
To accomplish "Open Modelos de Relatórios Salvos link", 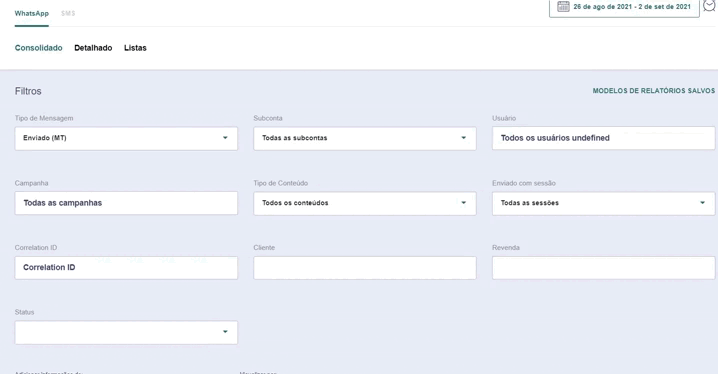I will 653,91.
